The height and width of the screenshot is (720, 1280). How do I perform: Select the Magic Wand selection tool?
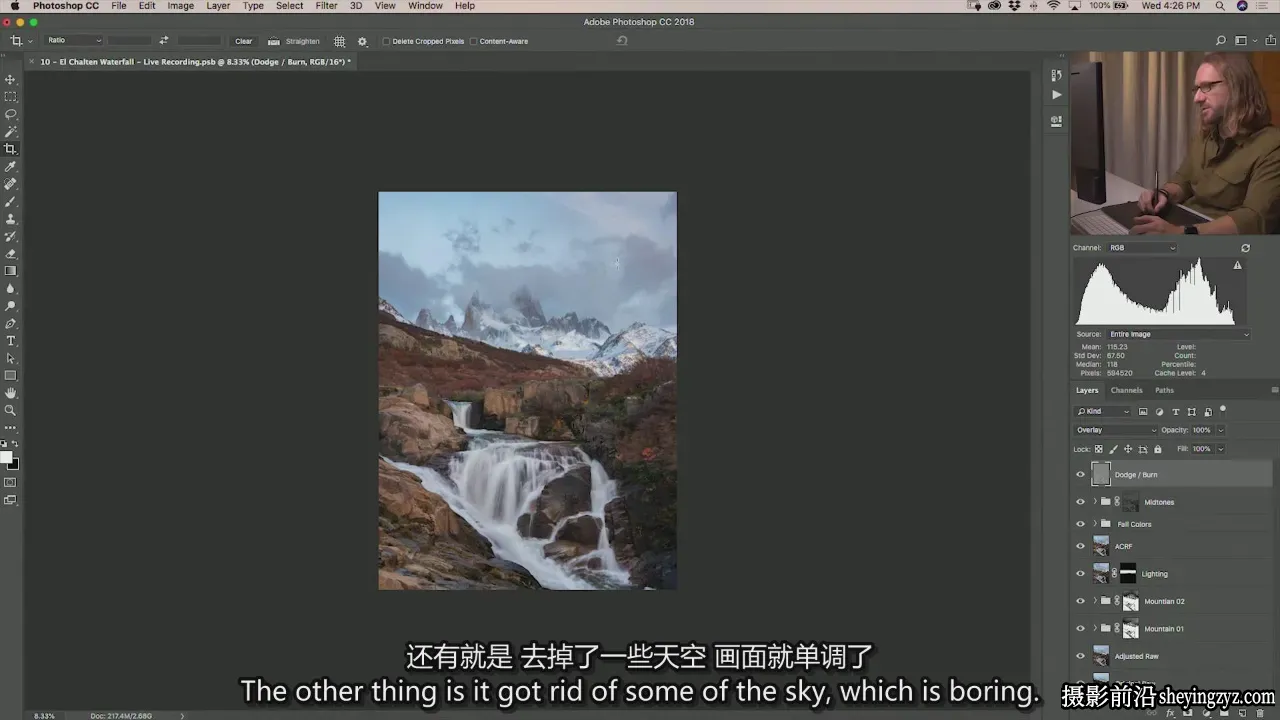pyautogui.click(x=11, y=132)
